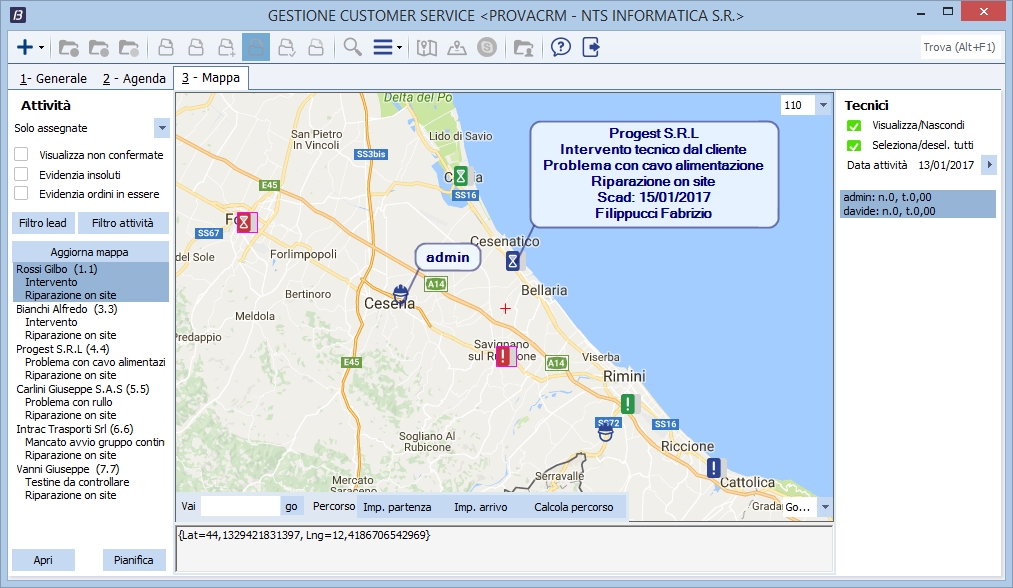The width and height of the screenshot is (1013, 588).
Task: Click Imp. arrivo button
Action: coord(481,507)
